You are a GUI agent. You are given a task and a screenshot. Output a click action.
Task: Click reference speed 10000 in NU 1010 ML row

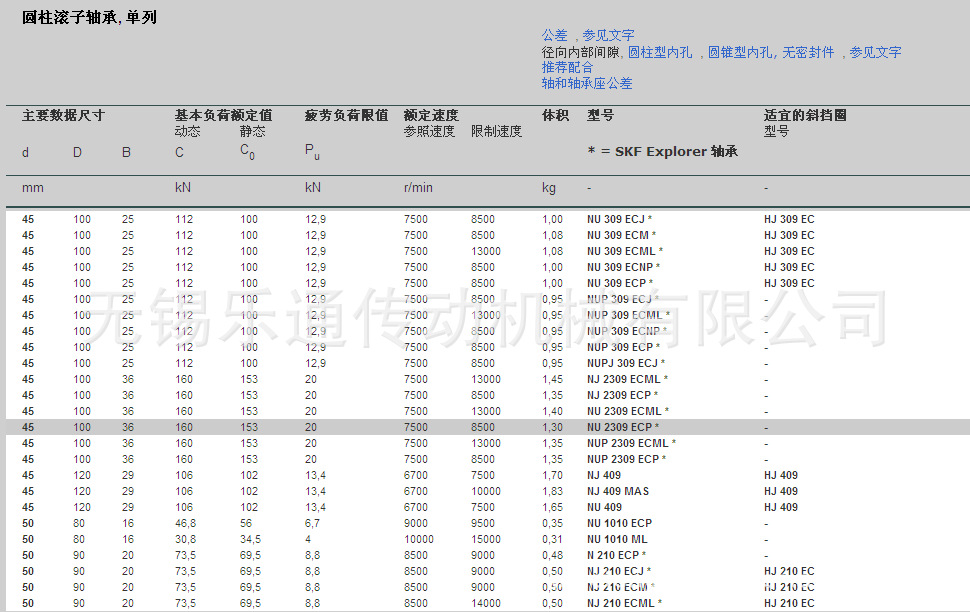point(419,539)
